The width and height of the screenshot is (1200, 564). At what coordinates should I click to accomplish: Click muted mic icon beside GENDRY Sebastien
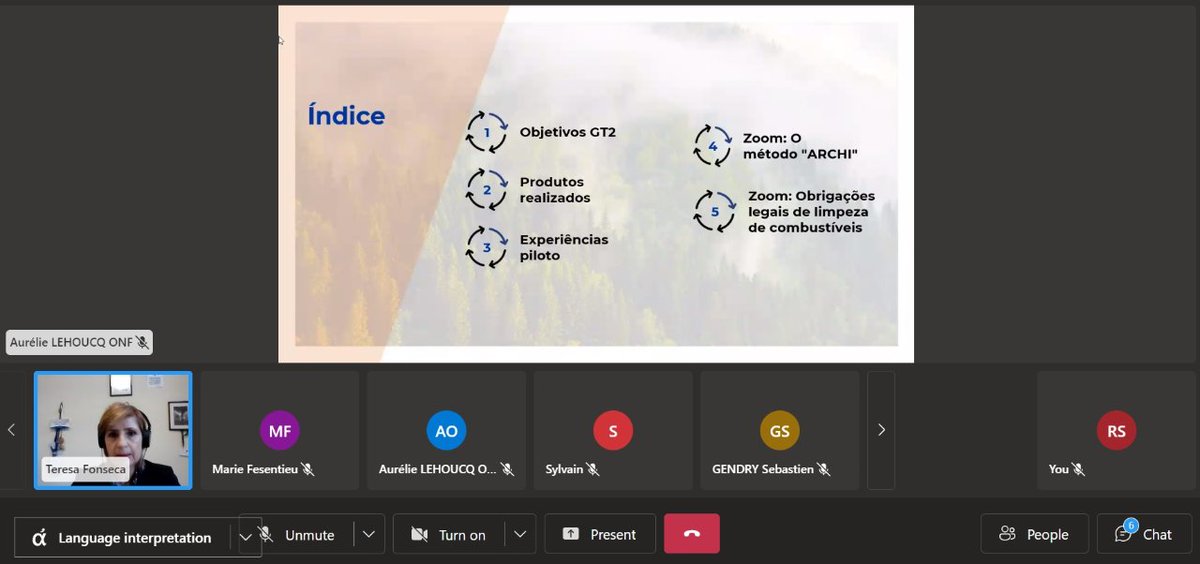[x=824, y=469]
